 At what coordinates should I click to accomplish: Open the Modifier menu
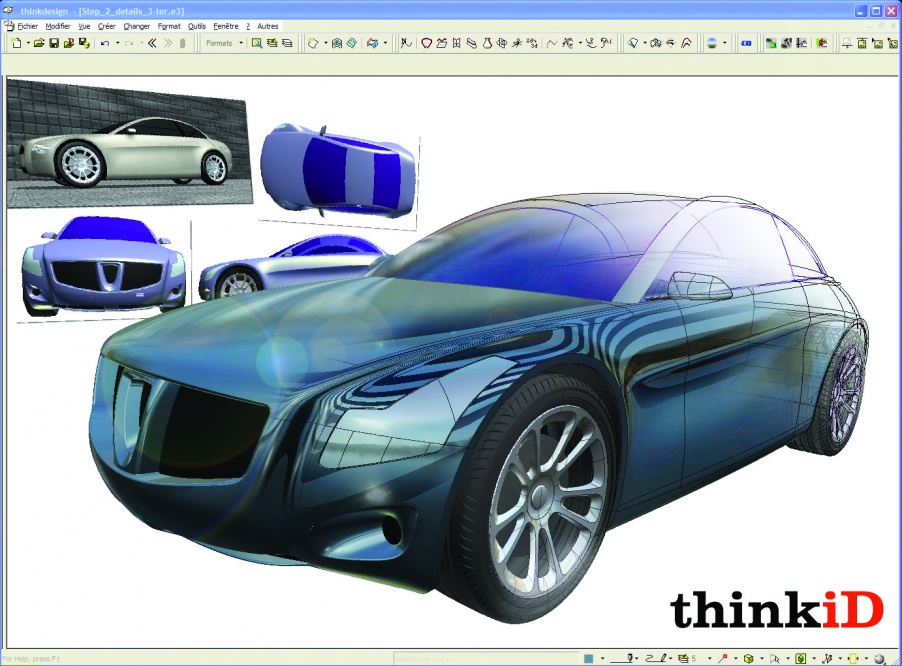coord(58,26)
